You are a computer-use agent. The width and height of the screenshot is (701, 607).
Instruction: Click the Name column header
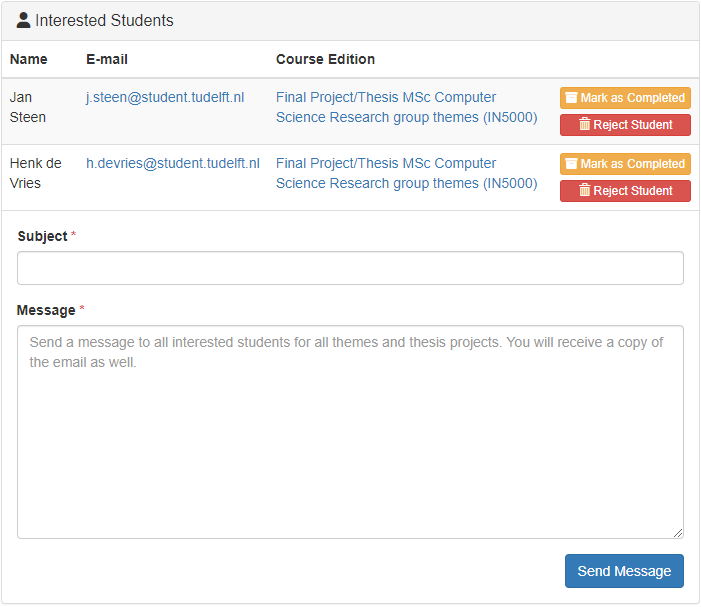[x=29, y=59]
